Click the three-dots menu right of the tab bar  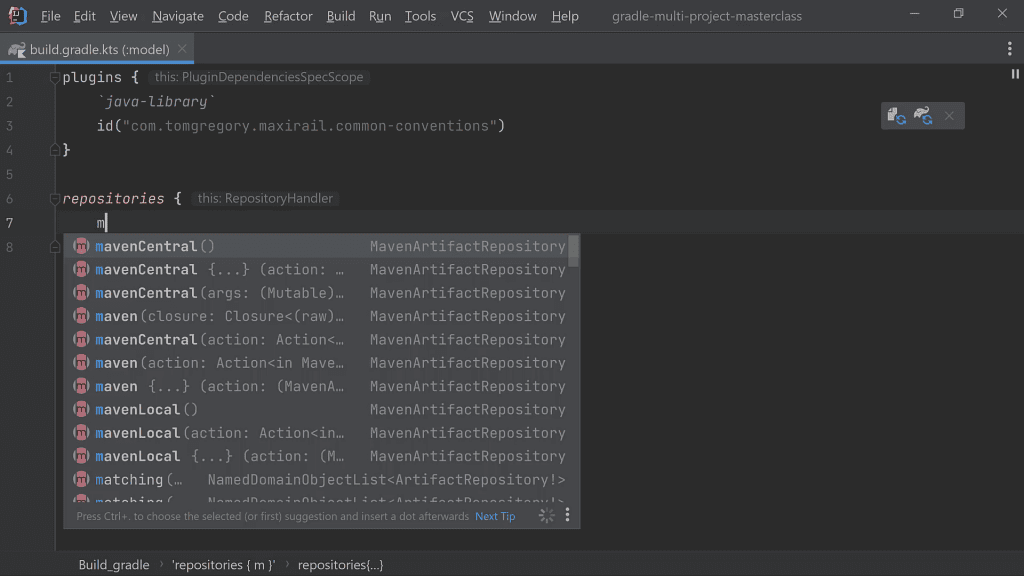click(1009, 47)
